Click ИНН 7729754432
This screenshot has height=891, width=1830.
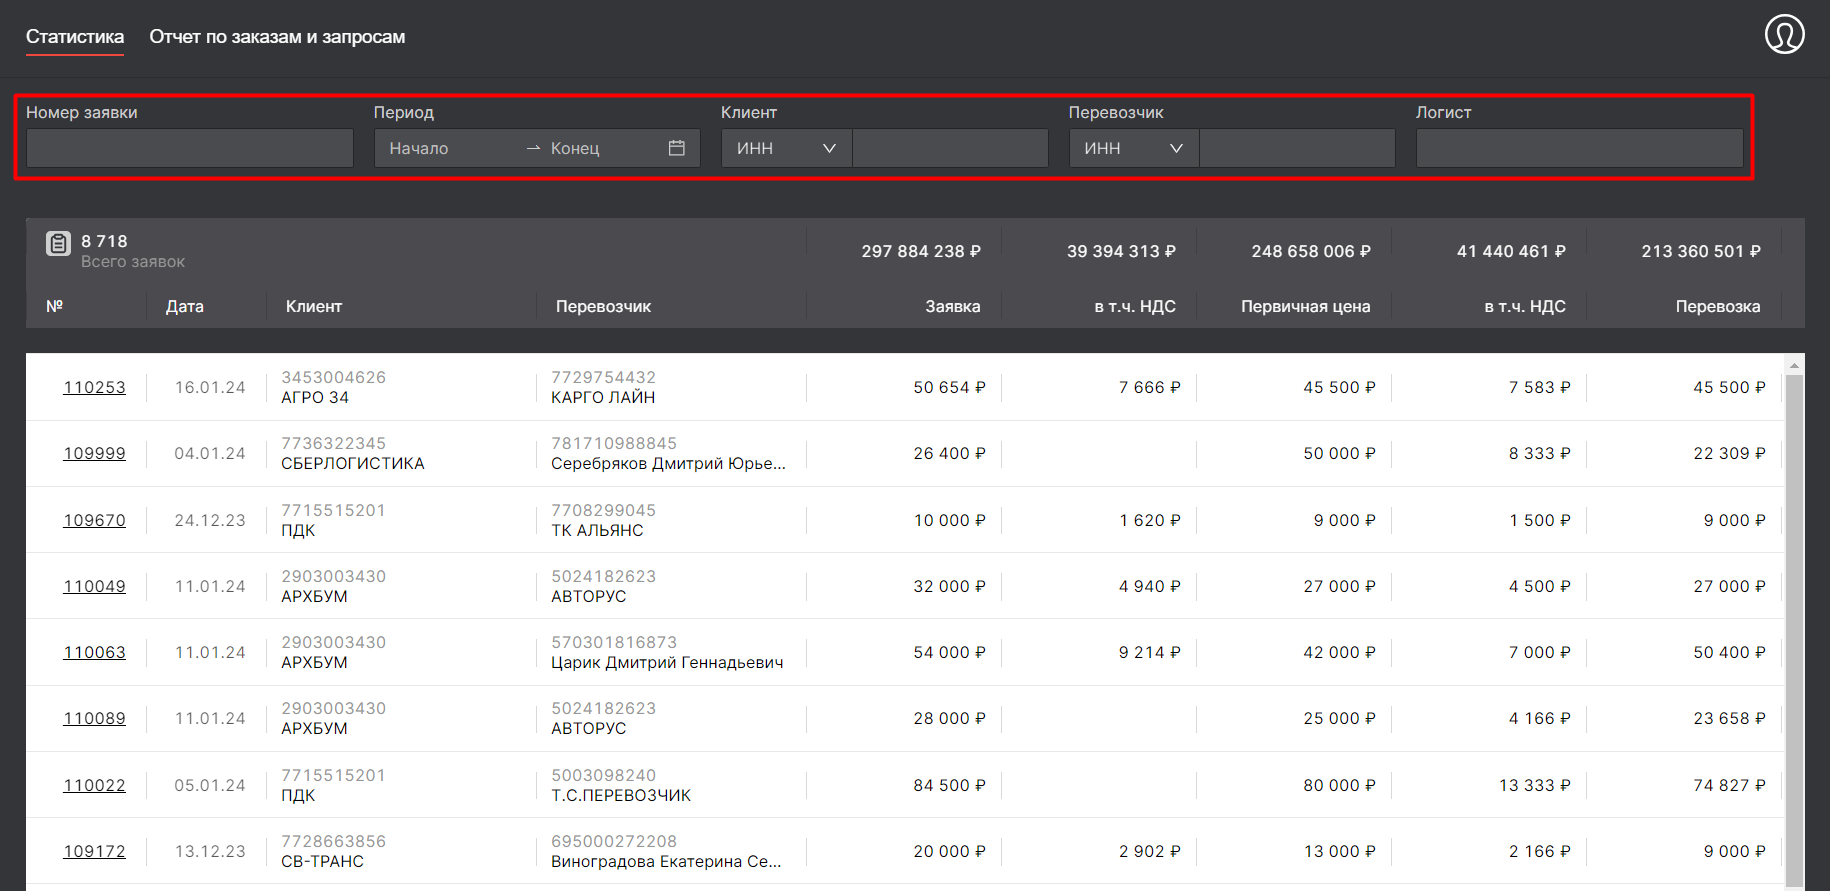pyautogui.click(x=603, y=377)
